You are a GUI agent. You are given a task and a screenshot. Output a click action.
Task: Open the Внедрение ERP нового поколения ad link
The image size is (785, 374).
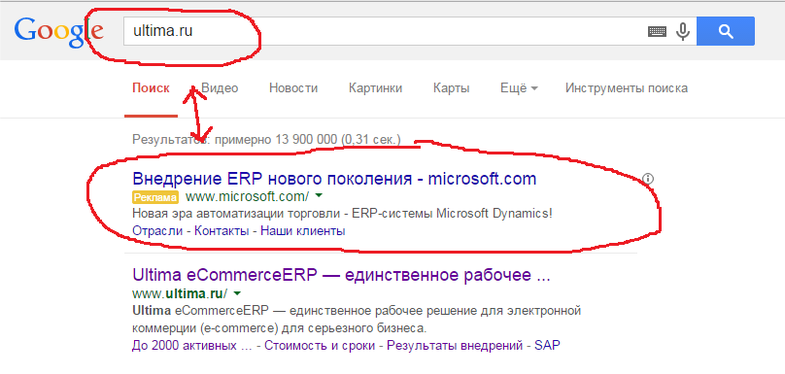334,179
